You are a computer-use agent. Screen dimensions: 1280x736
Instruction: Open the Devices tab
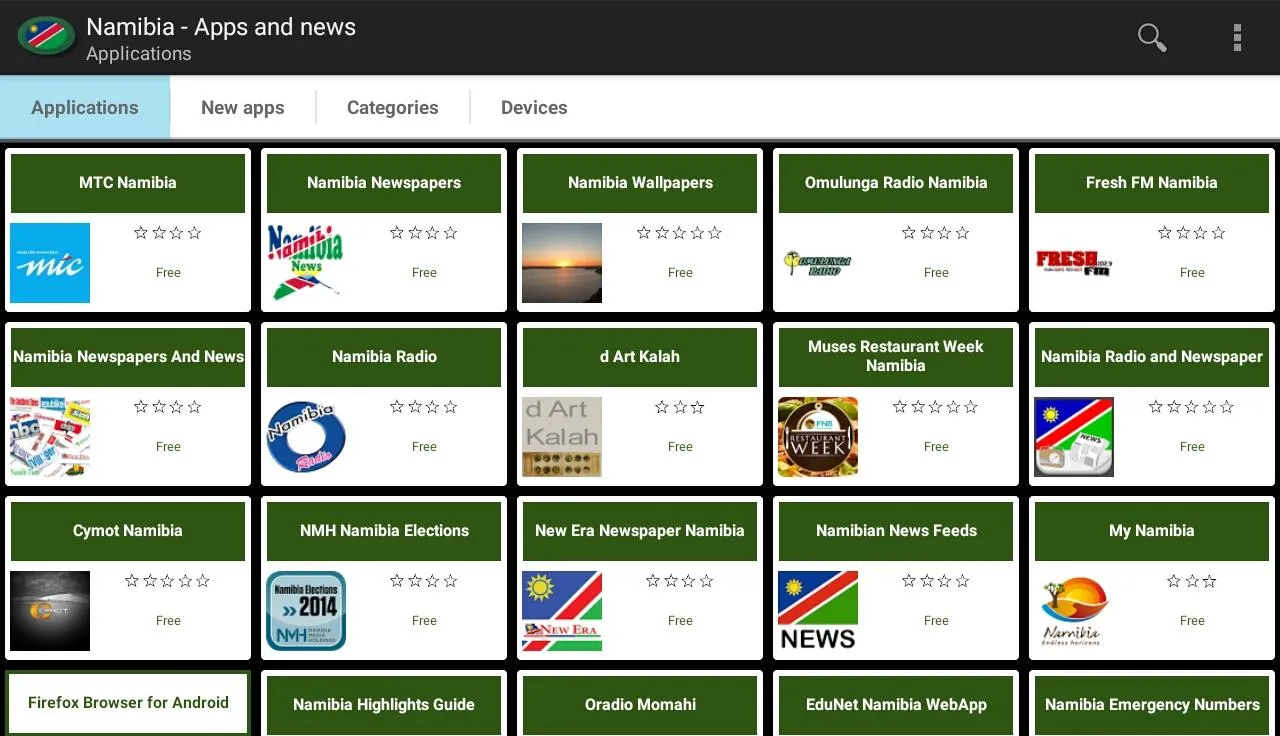click(x=534, y=108)
